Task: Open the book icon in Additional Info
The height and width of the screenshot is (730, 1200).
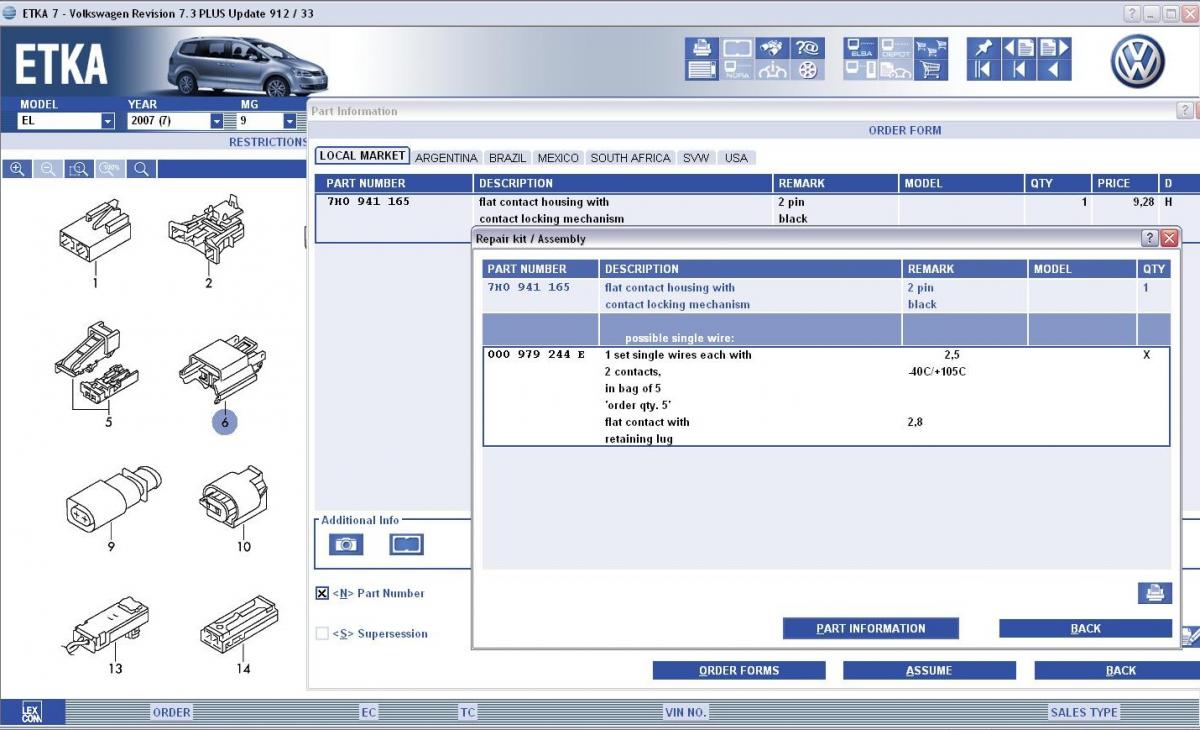Action: point(407,544)
